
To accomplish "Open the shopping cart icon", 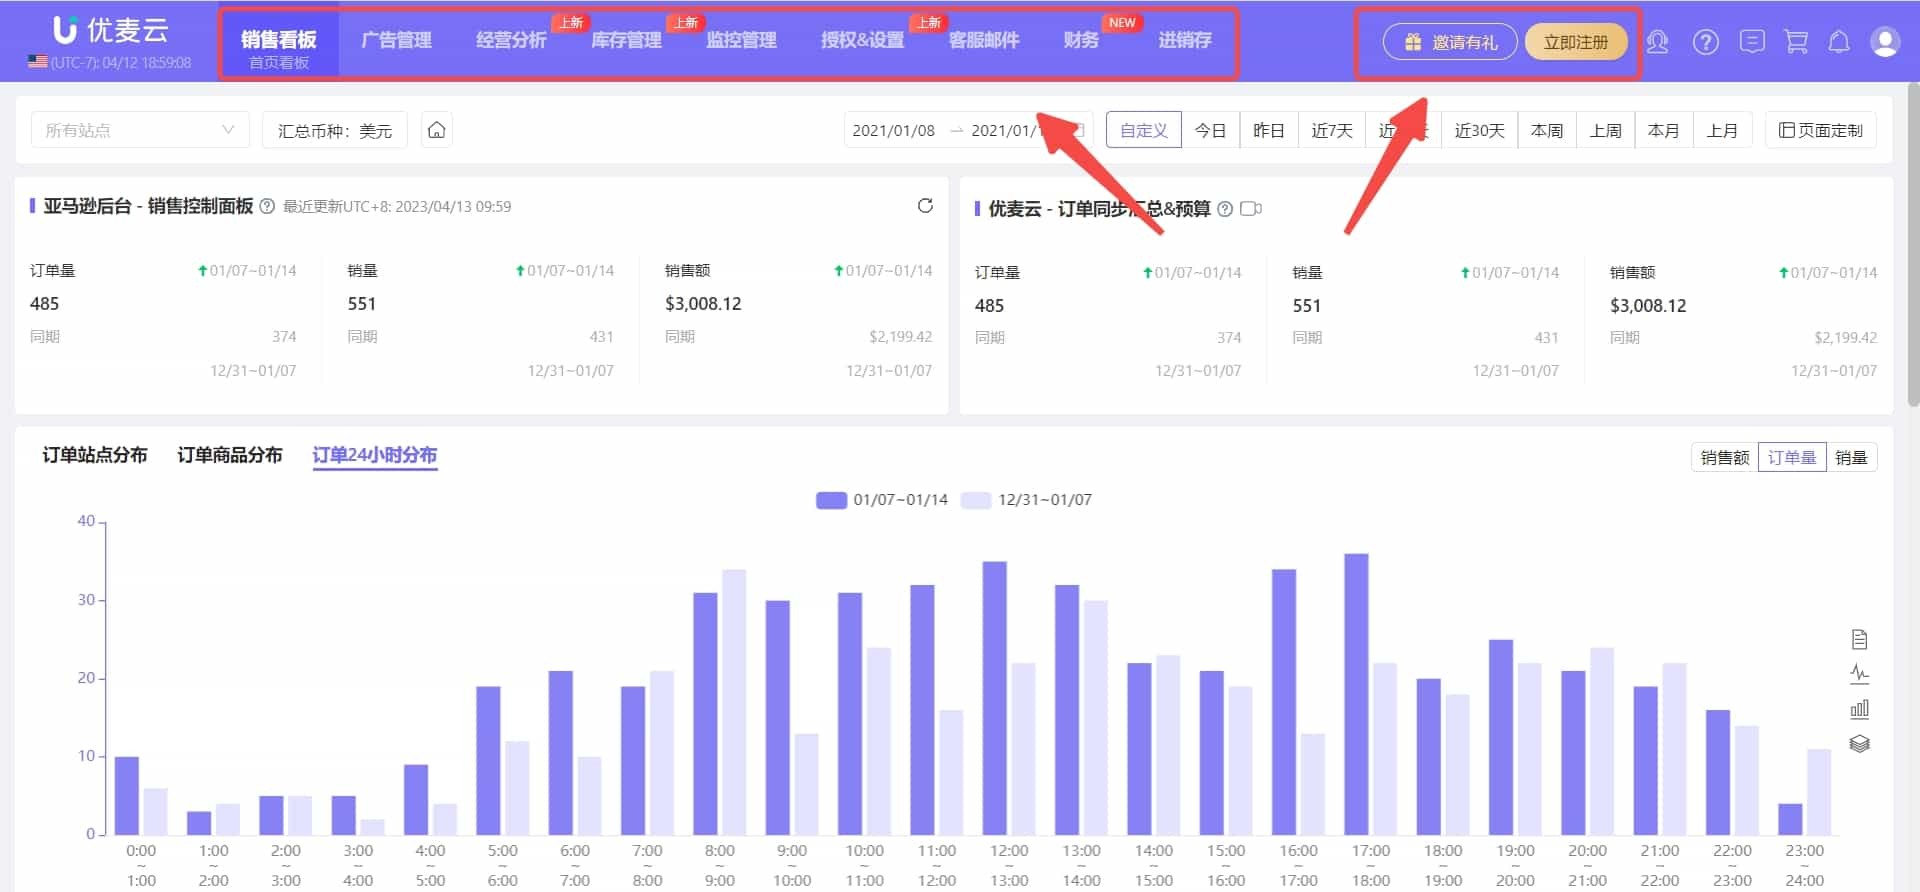I will coord(1796,42).
